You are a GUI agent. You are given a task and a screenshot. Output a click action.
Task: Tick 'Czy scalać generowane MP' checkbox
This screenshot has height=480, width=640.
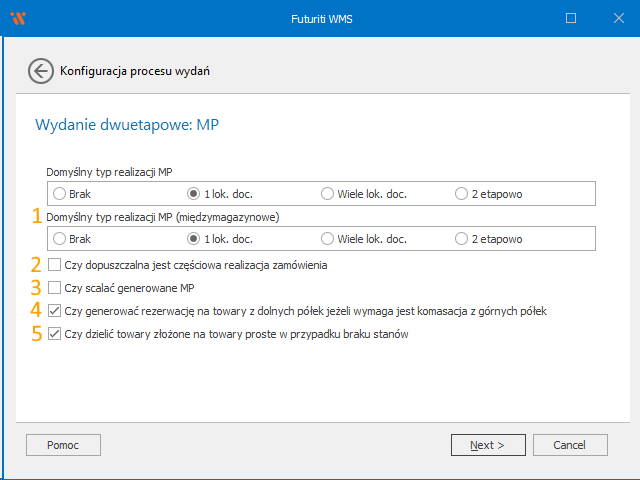point(54,288)
